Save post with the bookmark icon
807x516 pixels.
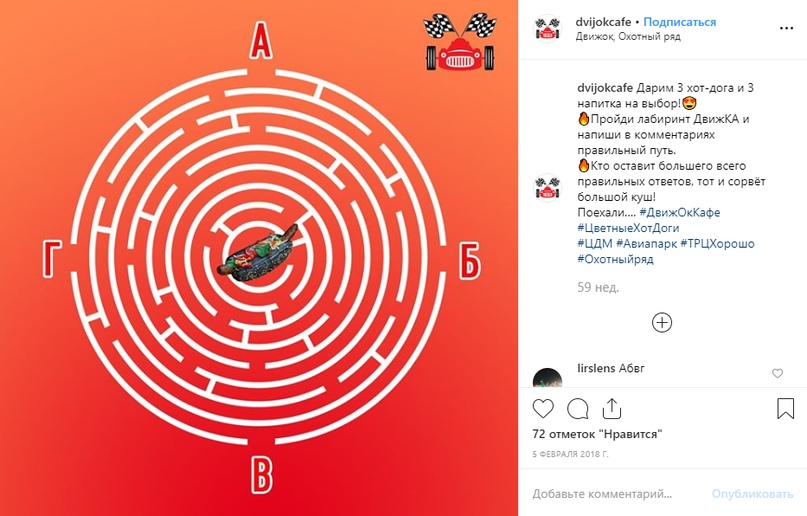click(x=785, y=408)
